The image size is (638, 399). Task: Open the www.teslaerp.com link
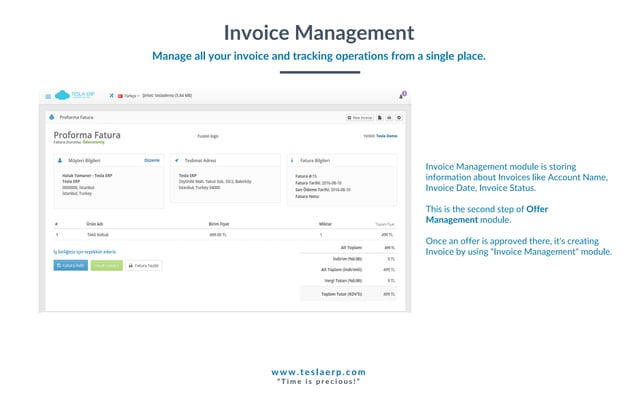click(319, 372)
